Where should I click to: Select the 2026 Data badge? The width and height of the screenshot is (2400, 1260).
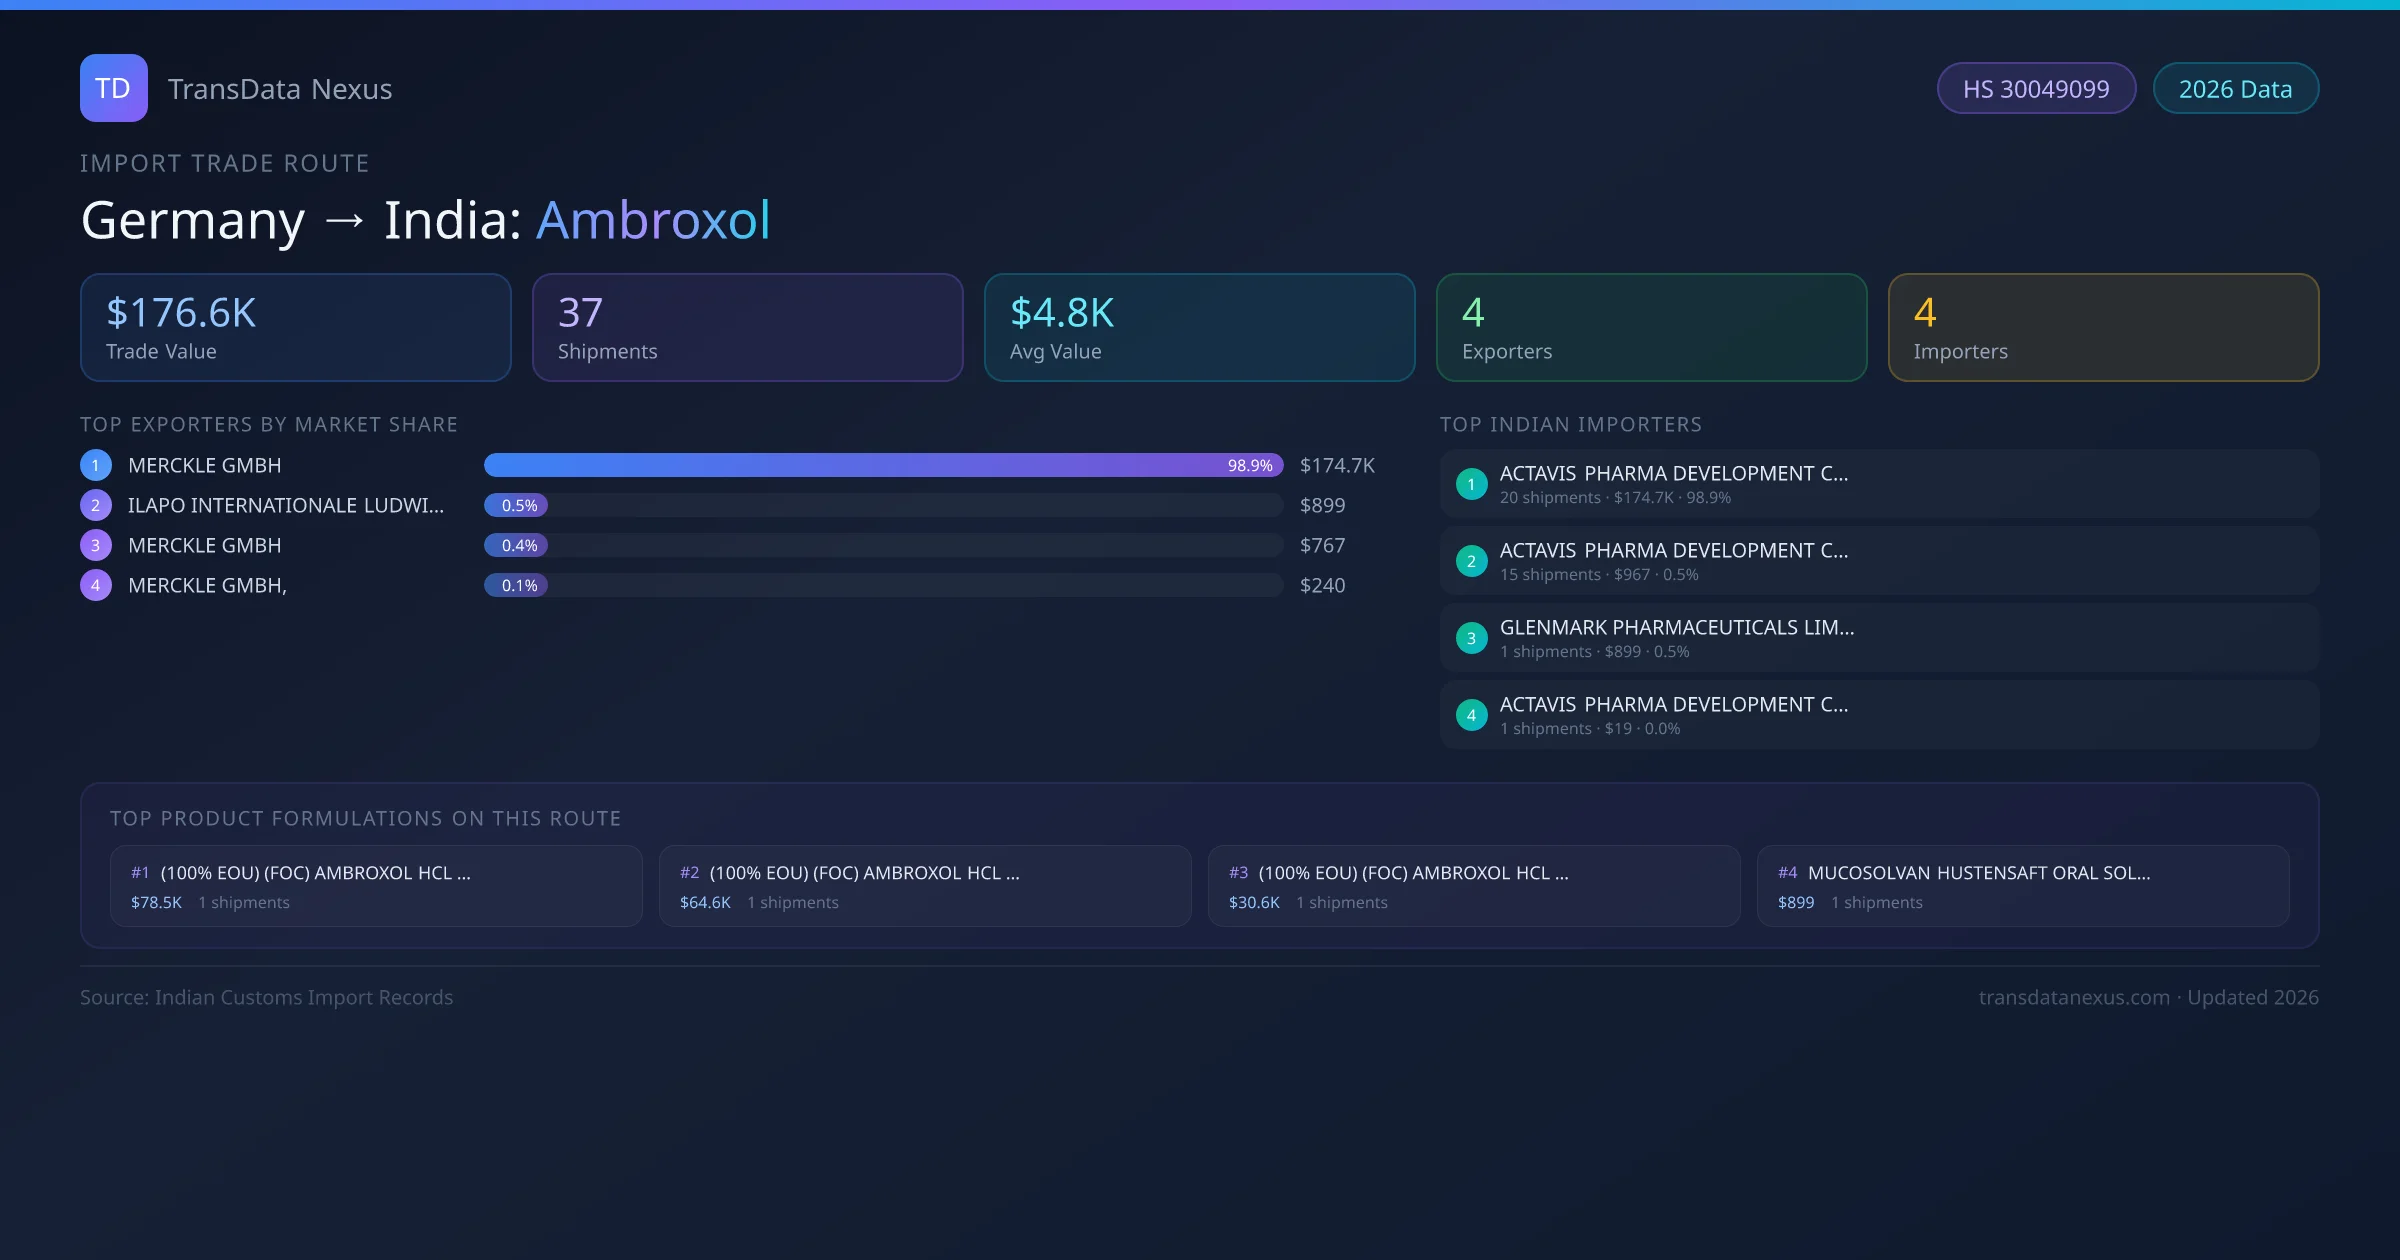[x=2234, y=89]
